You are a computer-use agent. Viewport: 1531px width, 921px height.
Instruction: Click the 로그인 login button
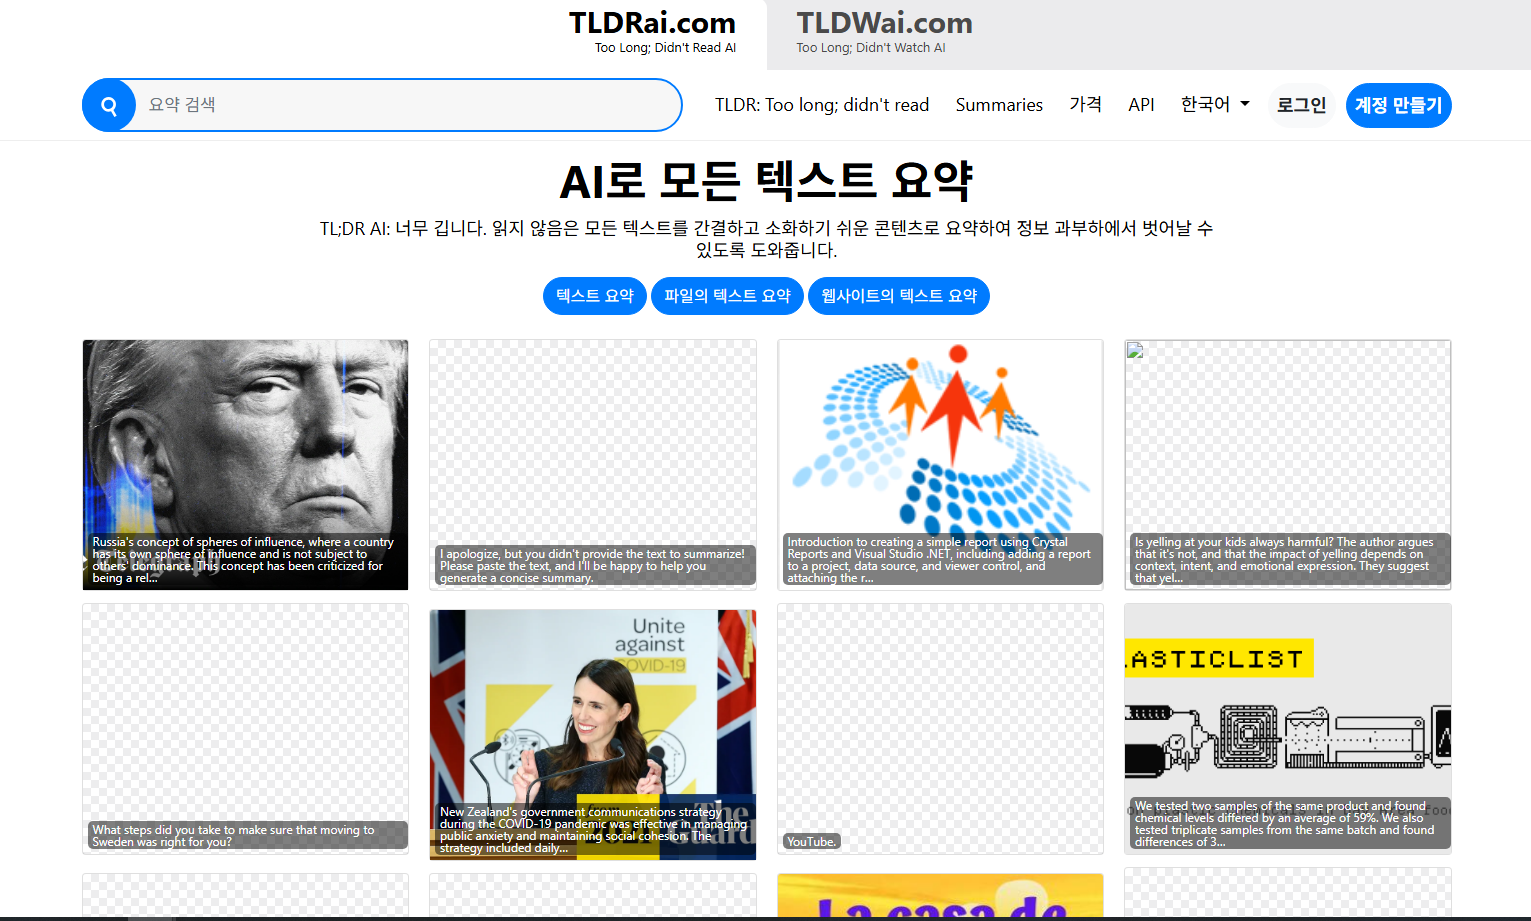pyautogui.click(x=1301, y=105)
